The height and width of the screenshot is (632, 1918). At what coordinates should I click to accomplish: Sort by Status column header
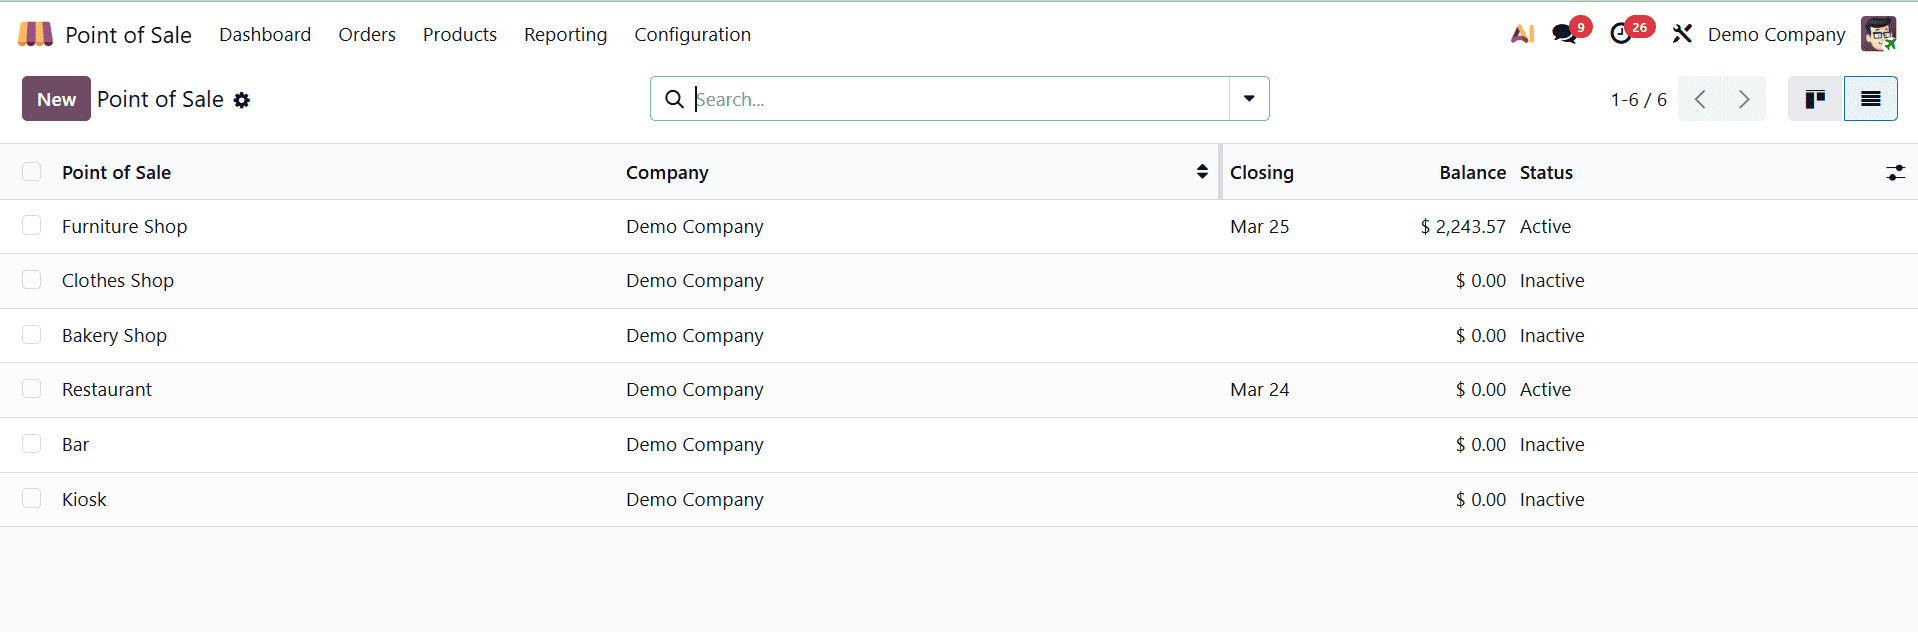coord(1546,172)
